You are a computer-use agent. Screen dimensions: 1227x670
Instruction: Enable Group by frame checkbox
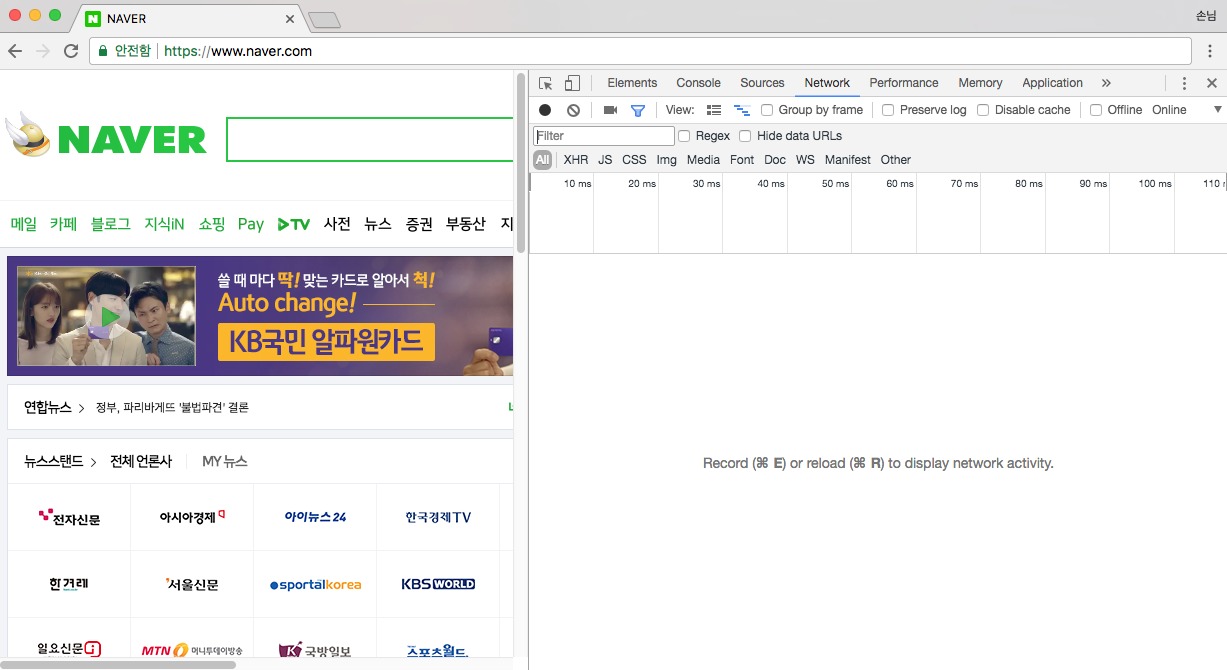(767, 110)
